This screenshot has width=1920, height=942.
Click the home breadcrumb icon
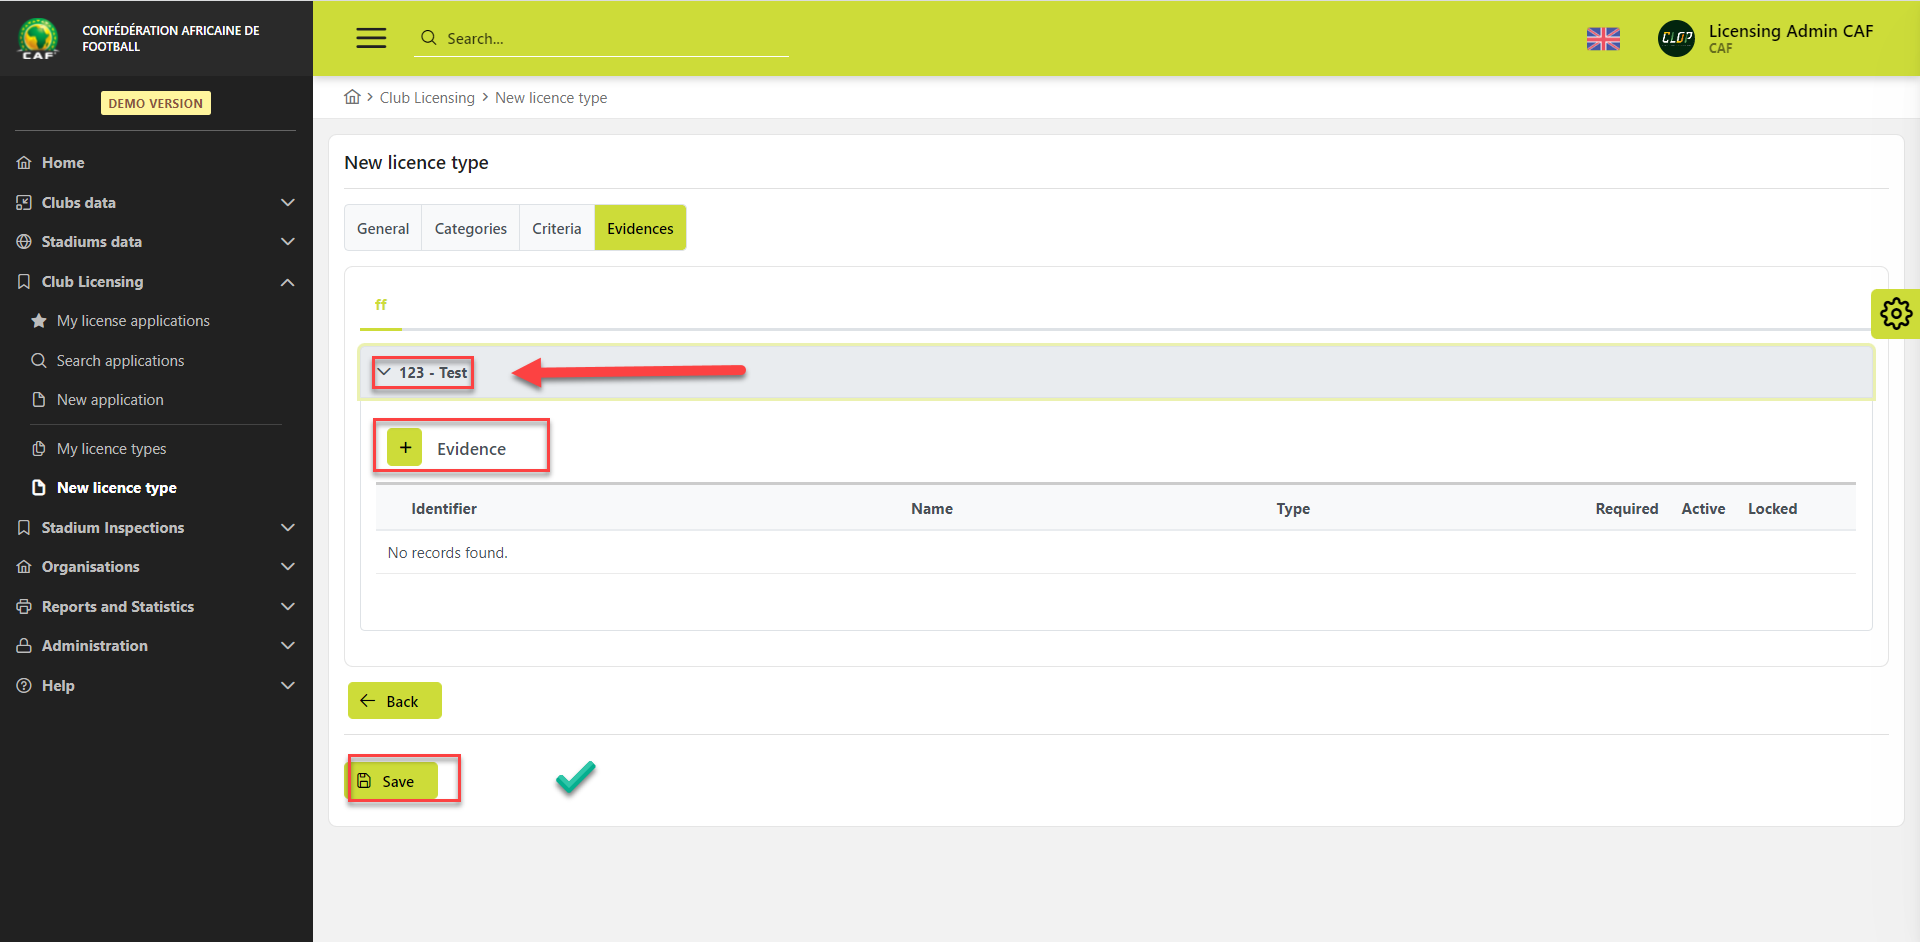pyautogui.click(x=352, y=97)
